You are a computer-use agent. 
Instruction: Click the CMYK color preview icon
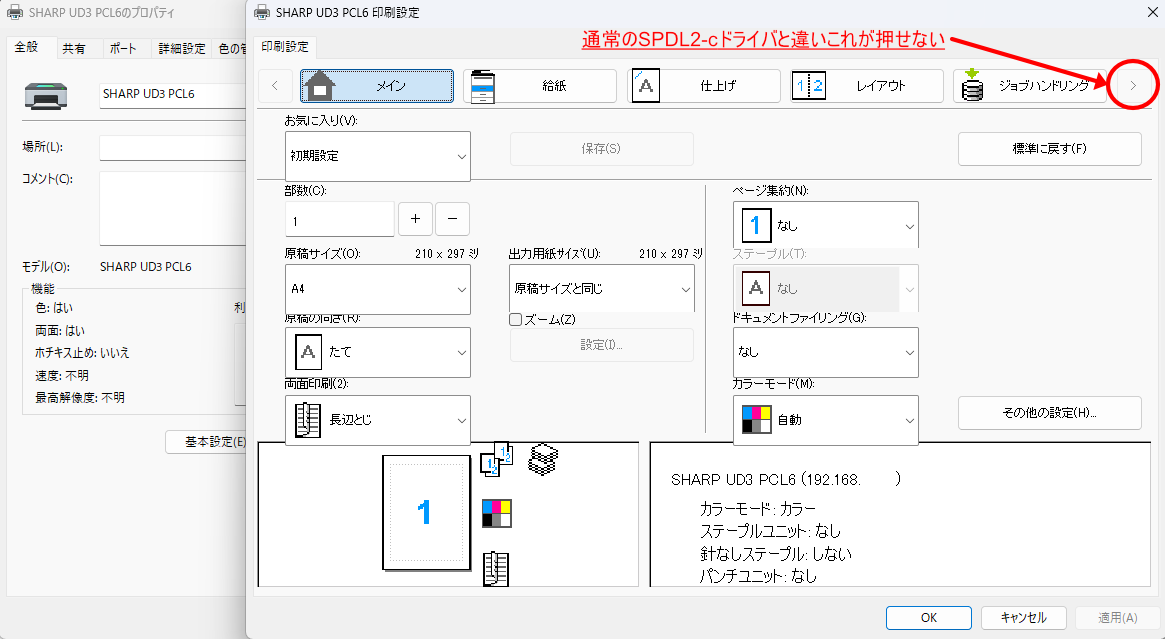pos(496,513)
